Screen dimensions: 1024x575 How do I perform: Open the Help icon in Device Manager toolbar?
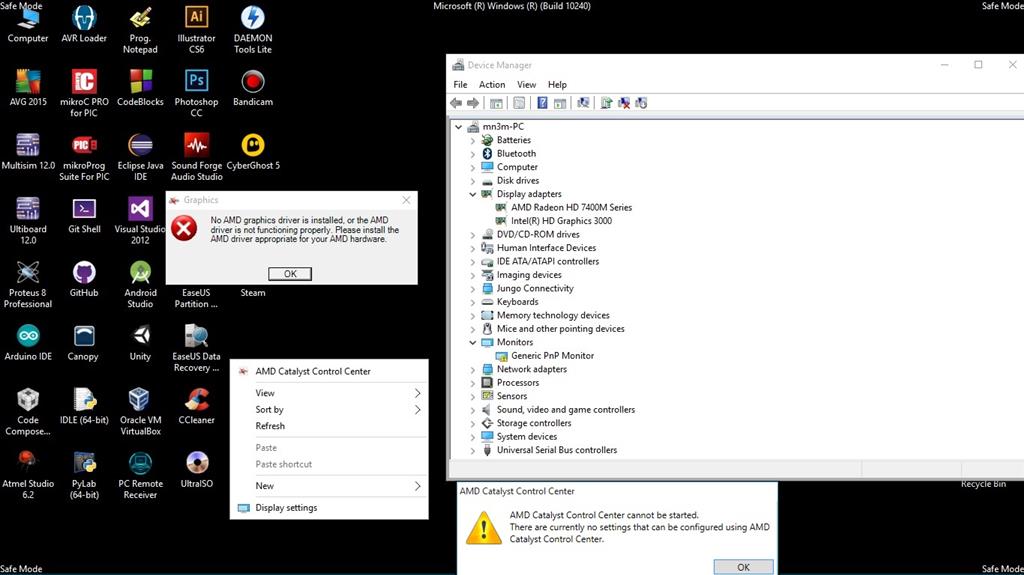click(542, 103)
